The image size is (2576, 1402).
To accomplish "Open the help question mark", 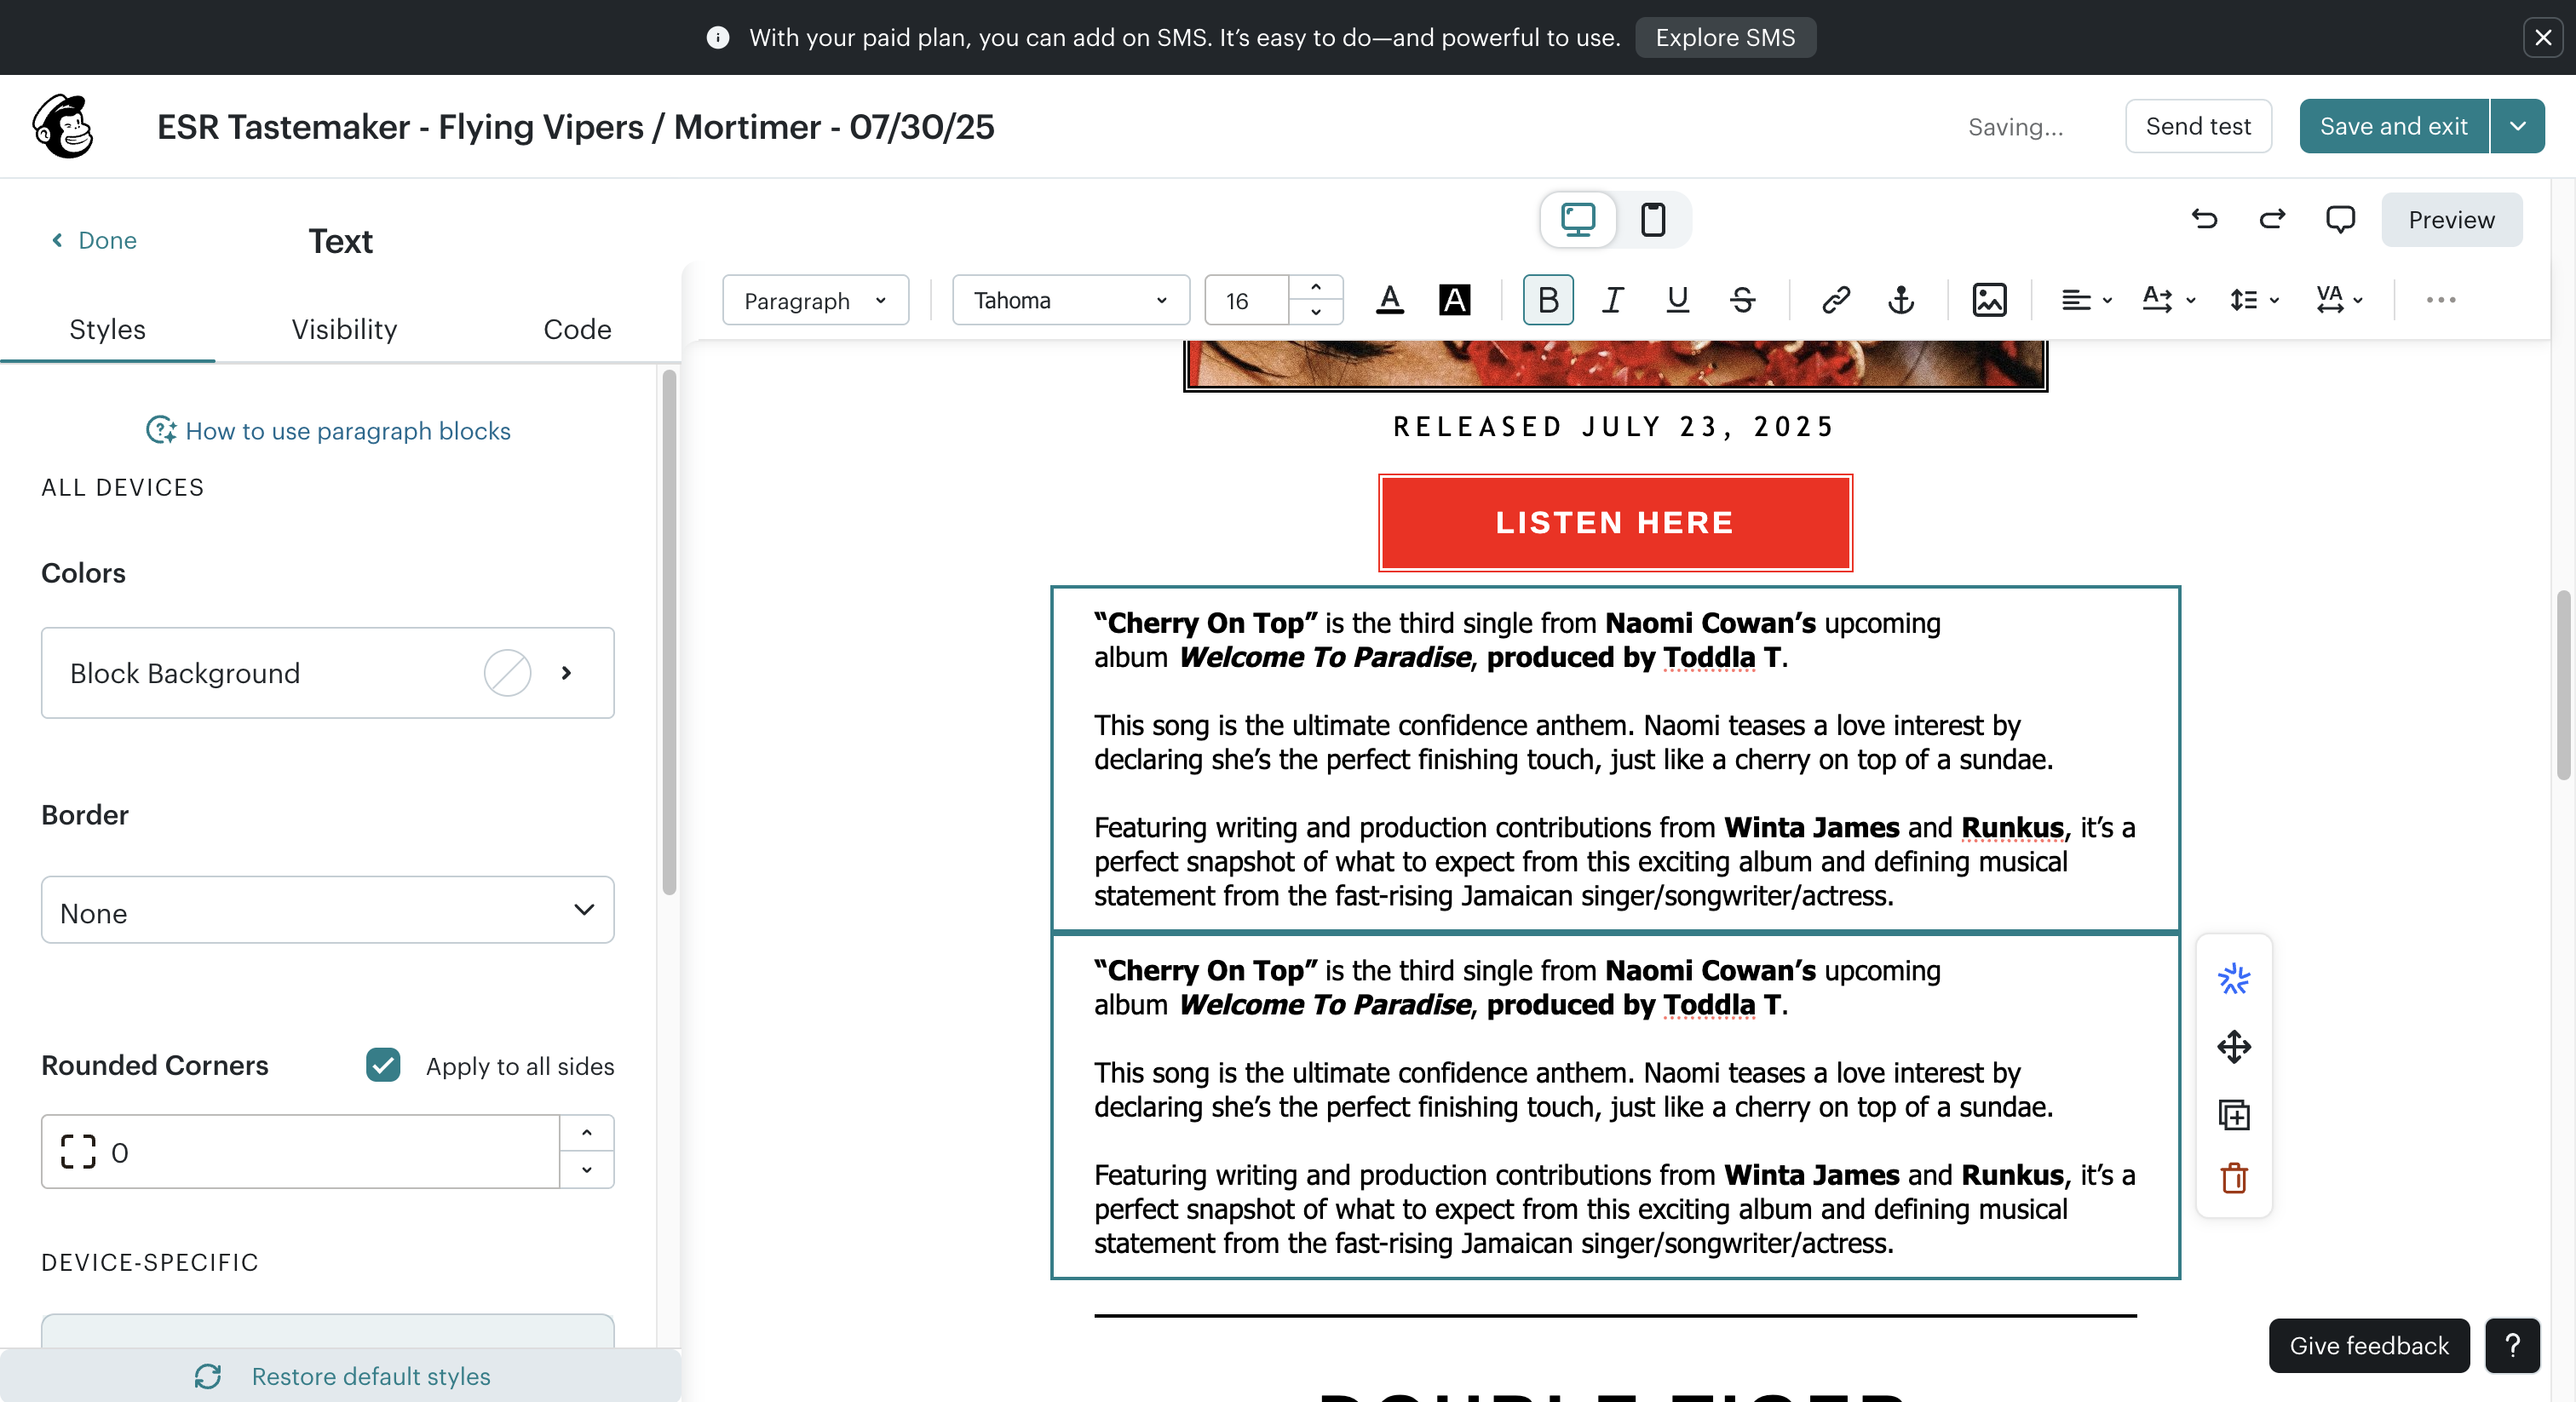I will (2512, 1345).
